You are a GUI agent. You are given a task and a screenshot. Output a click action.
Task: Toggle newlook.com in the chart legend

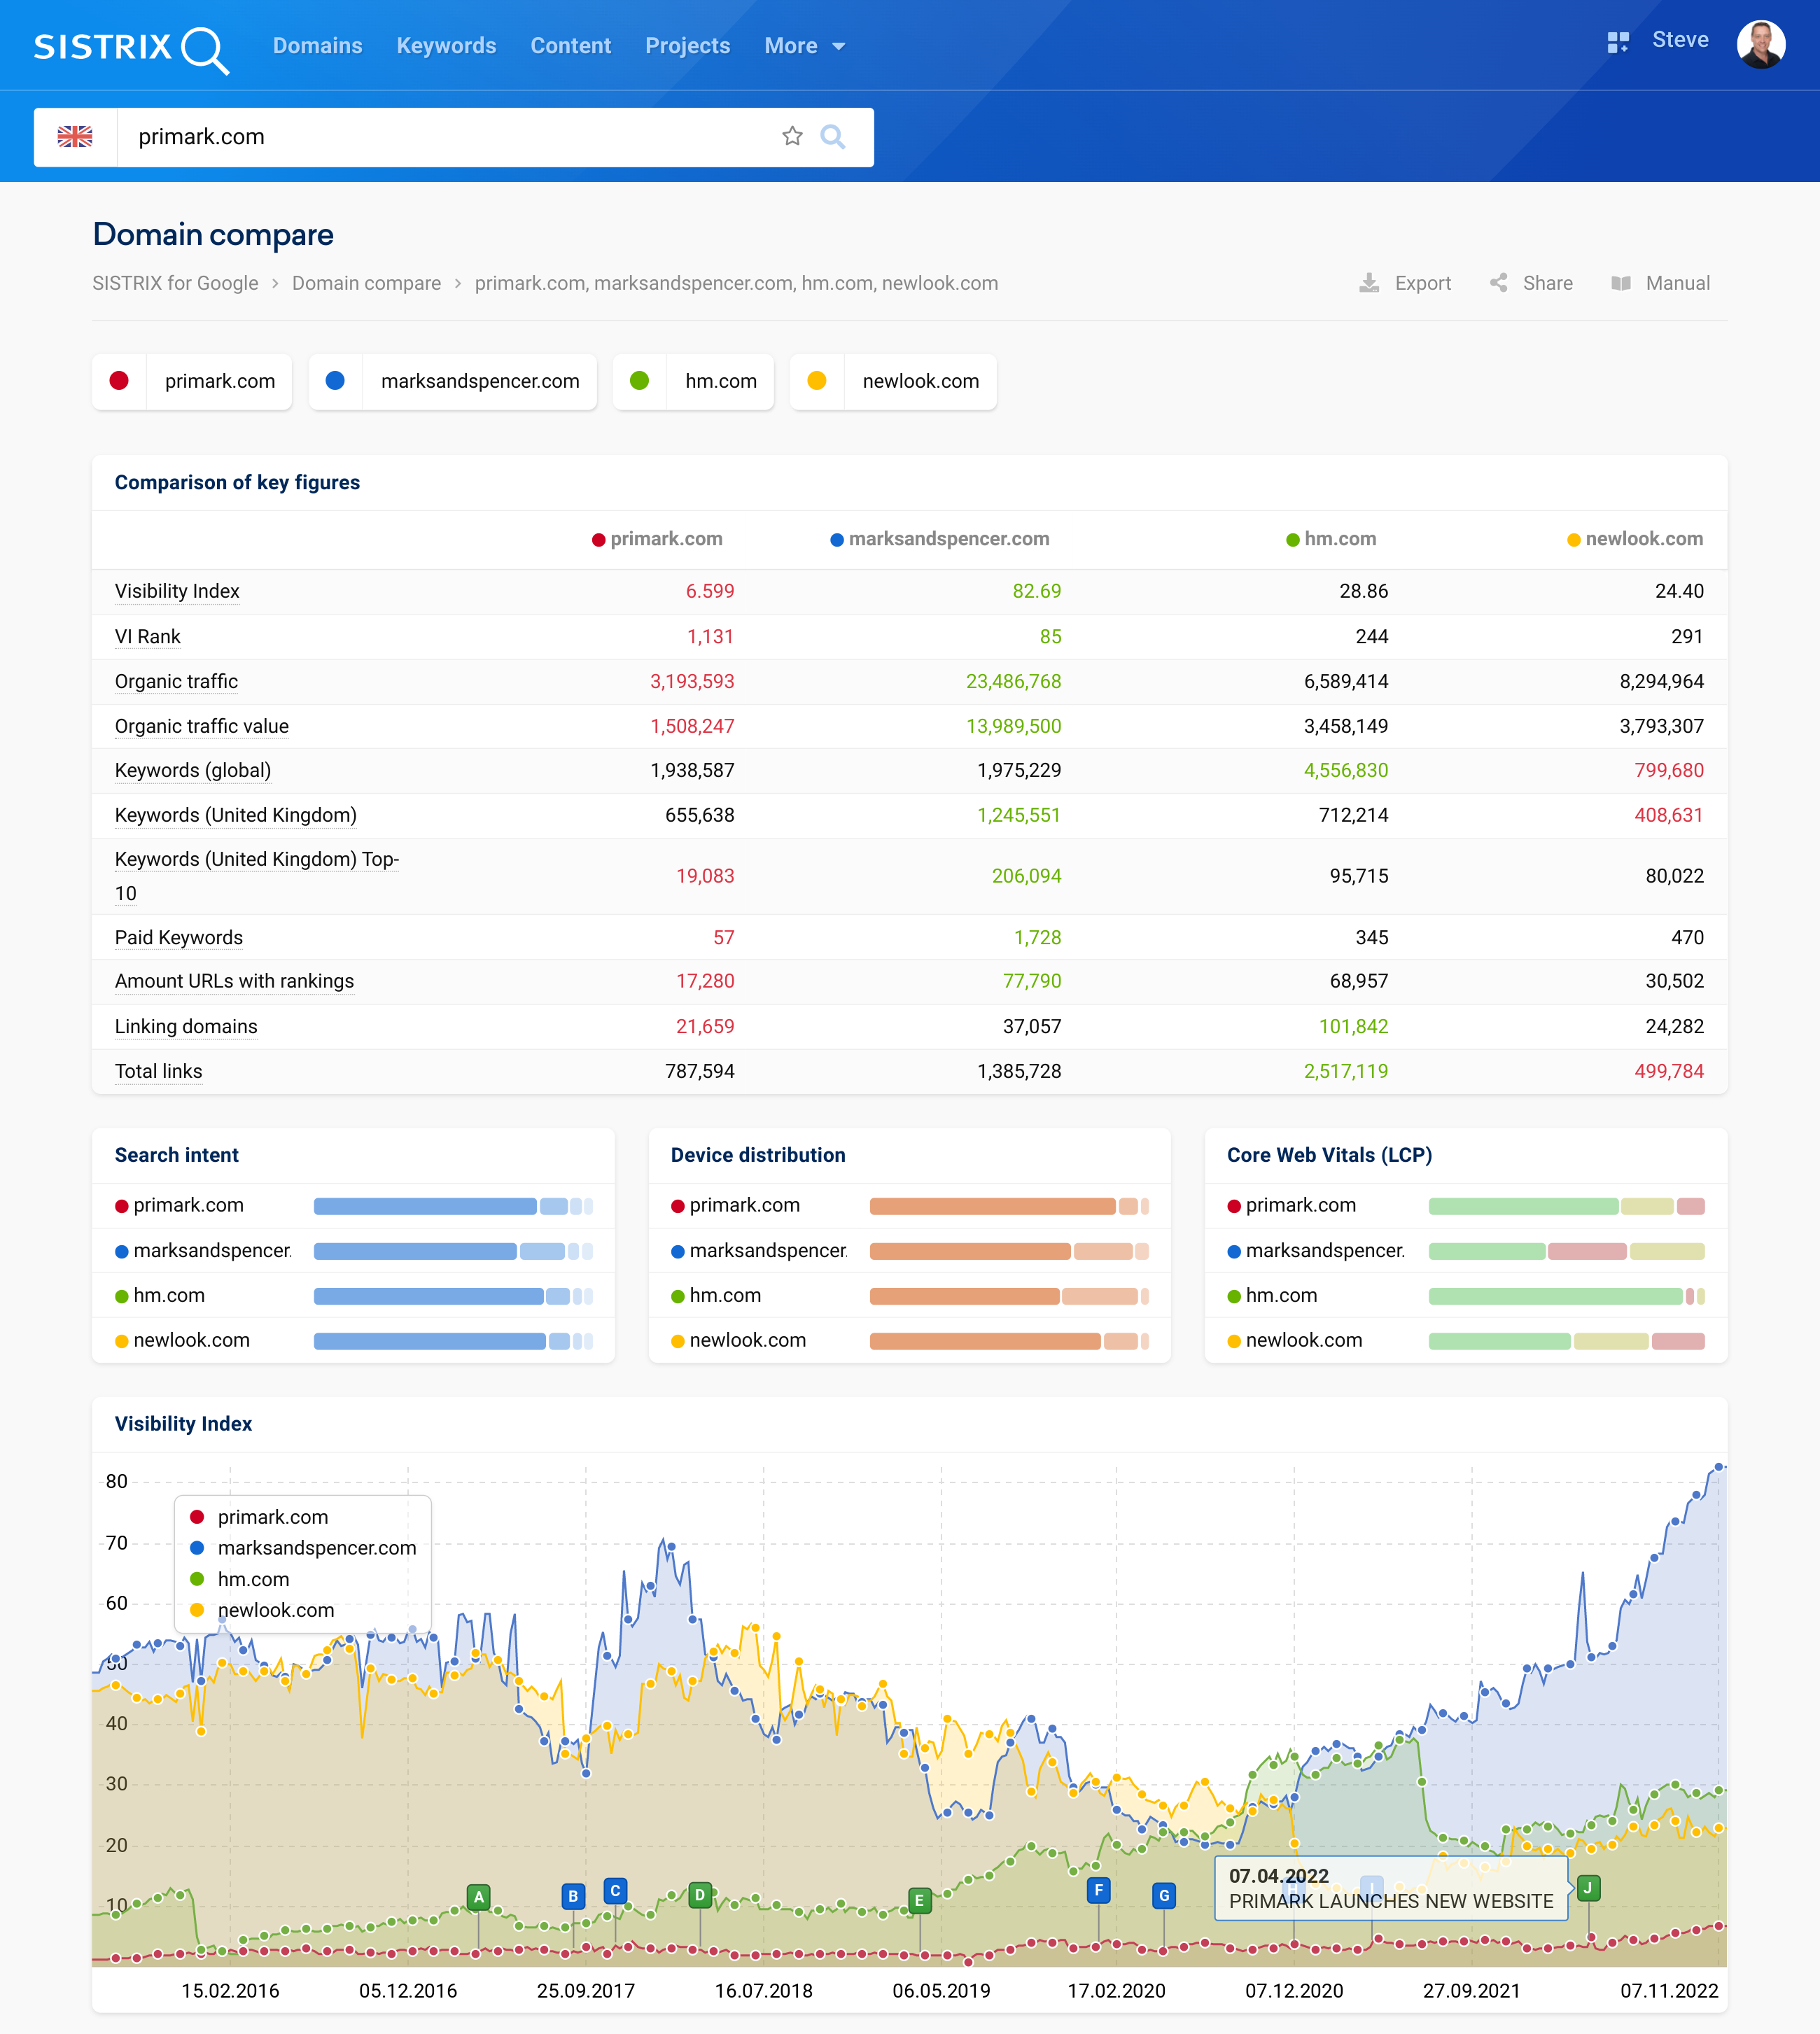pos(263,1610)
